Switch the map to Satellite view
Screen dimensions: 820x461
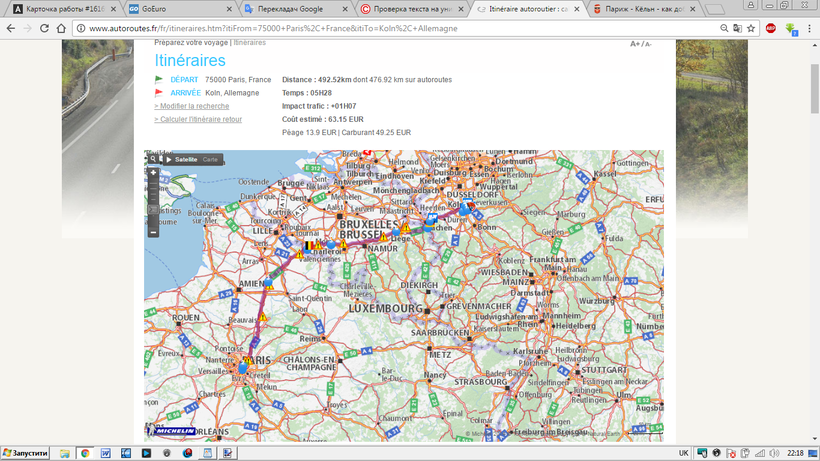point(186,159)
